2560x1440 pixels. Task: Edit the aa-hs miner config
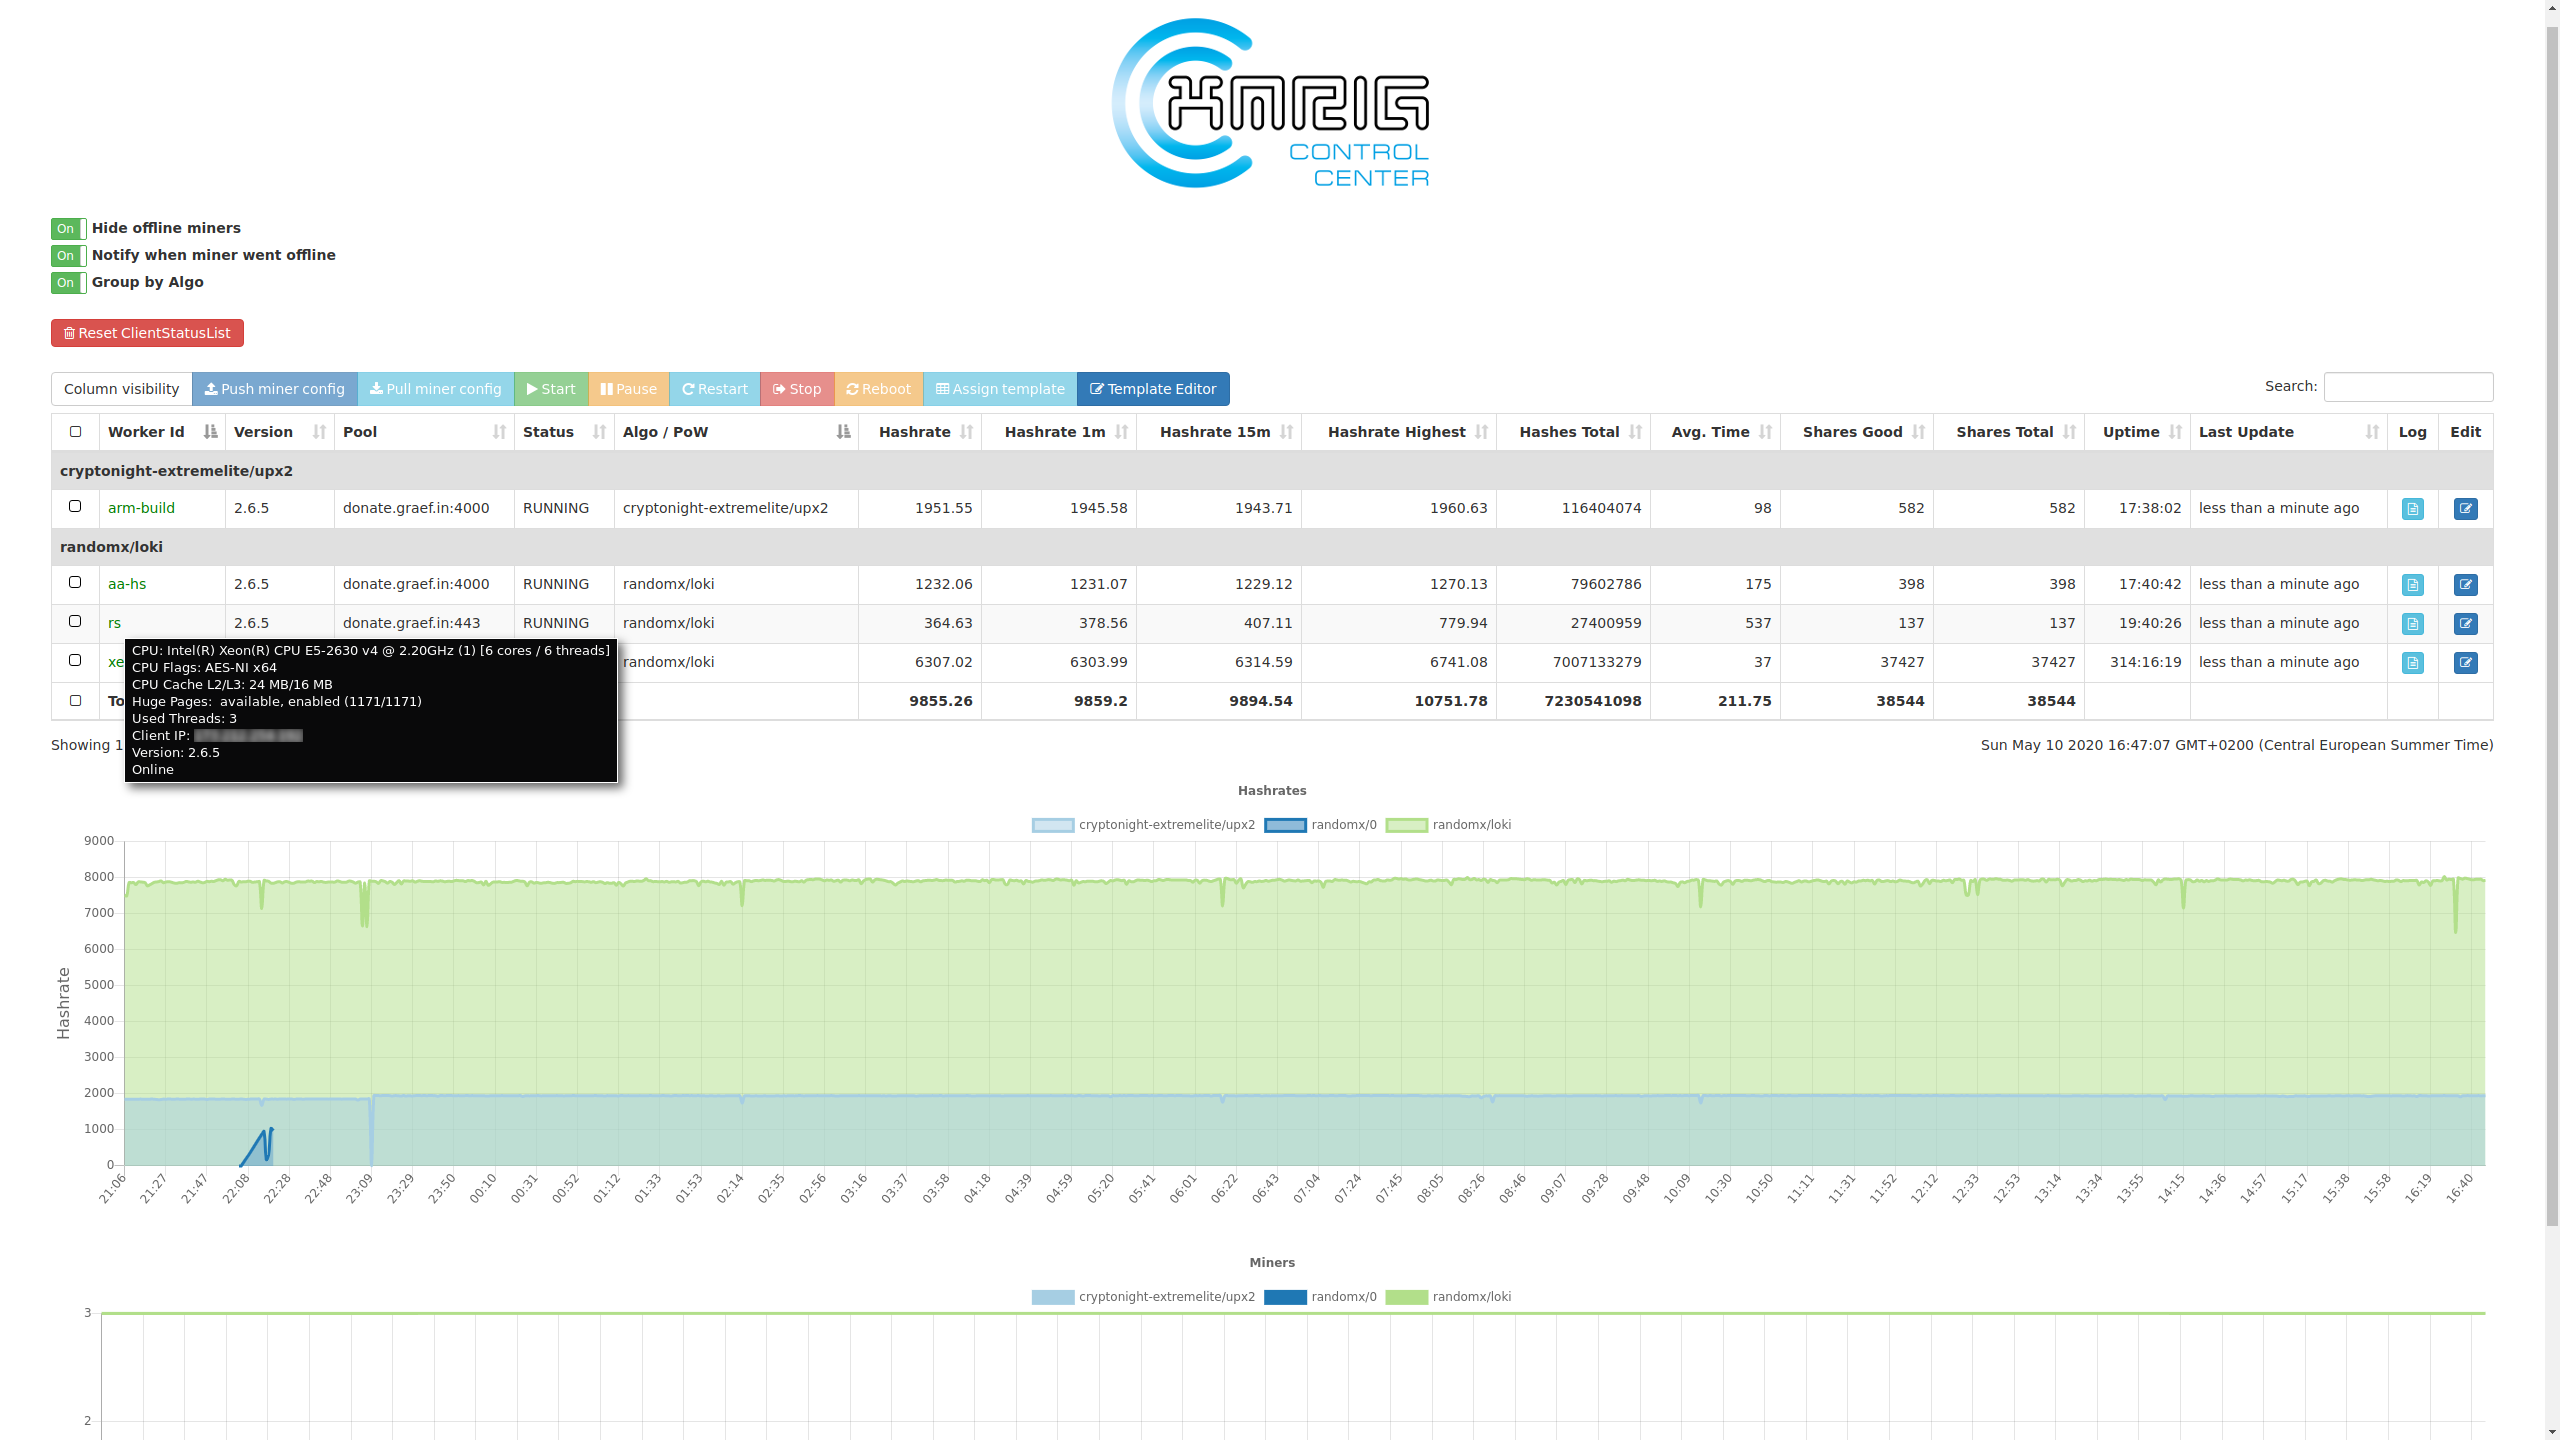point(2465,585)
